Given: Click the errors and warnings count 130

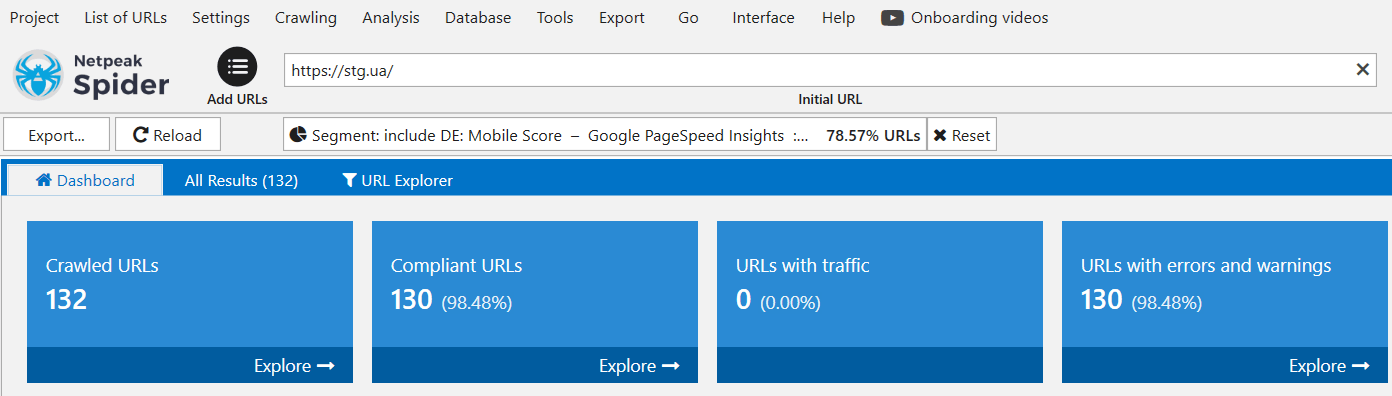Looking at the screenshot, I should coord(1102,300).
